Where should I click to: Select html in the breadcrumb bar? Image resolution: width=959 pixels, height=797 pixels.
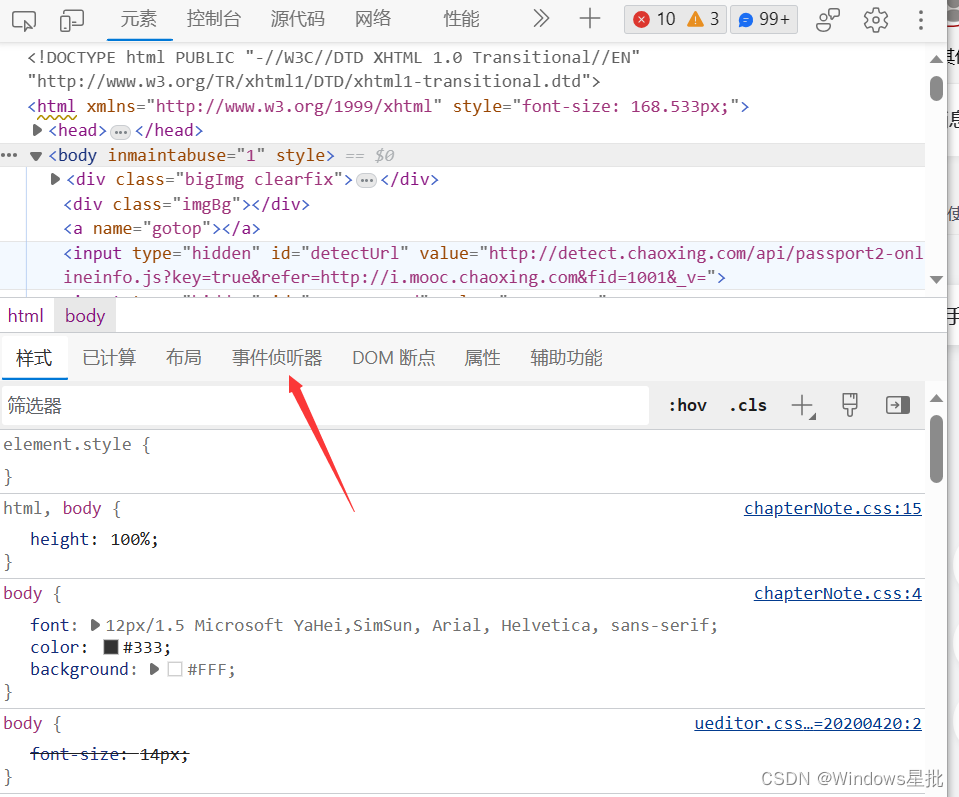(26, 316)
